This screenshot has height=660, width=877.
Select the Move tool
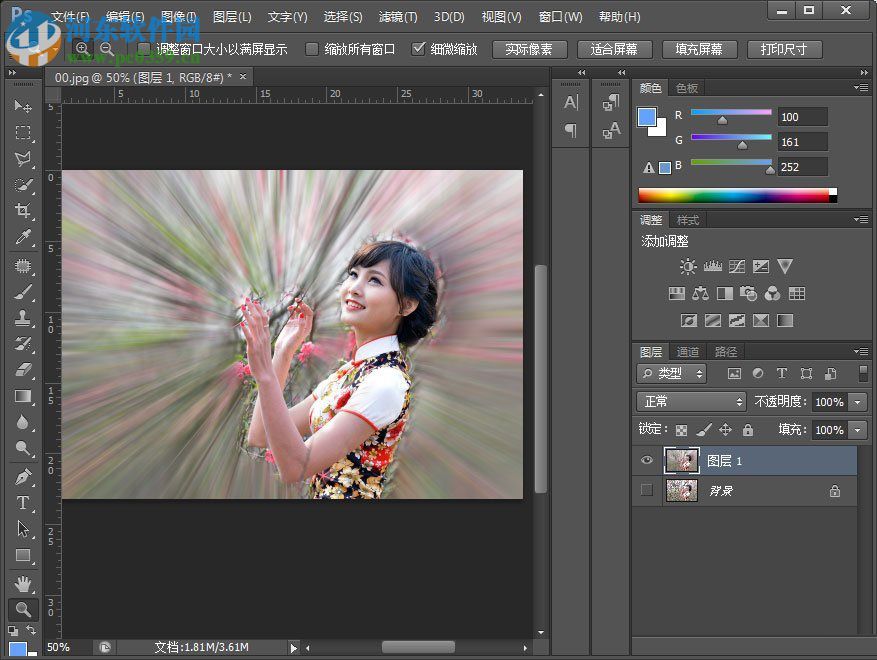[x=22, y=106]
